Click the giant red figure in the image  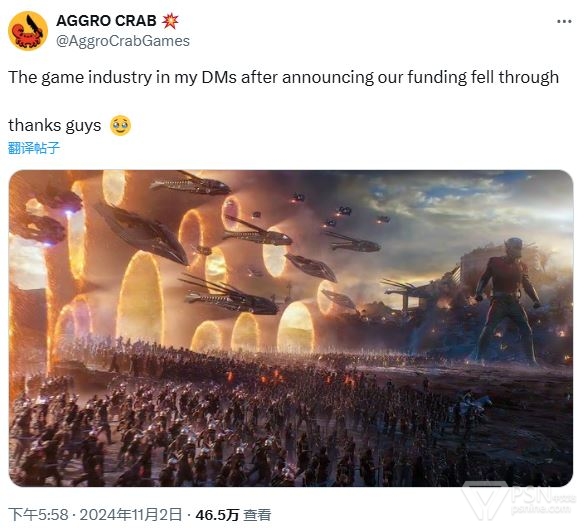coord(508,300)
